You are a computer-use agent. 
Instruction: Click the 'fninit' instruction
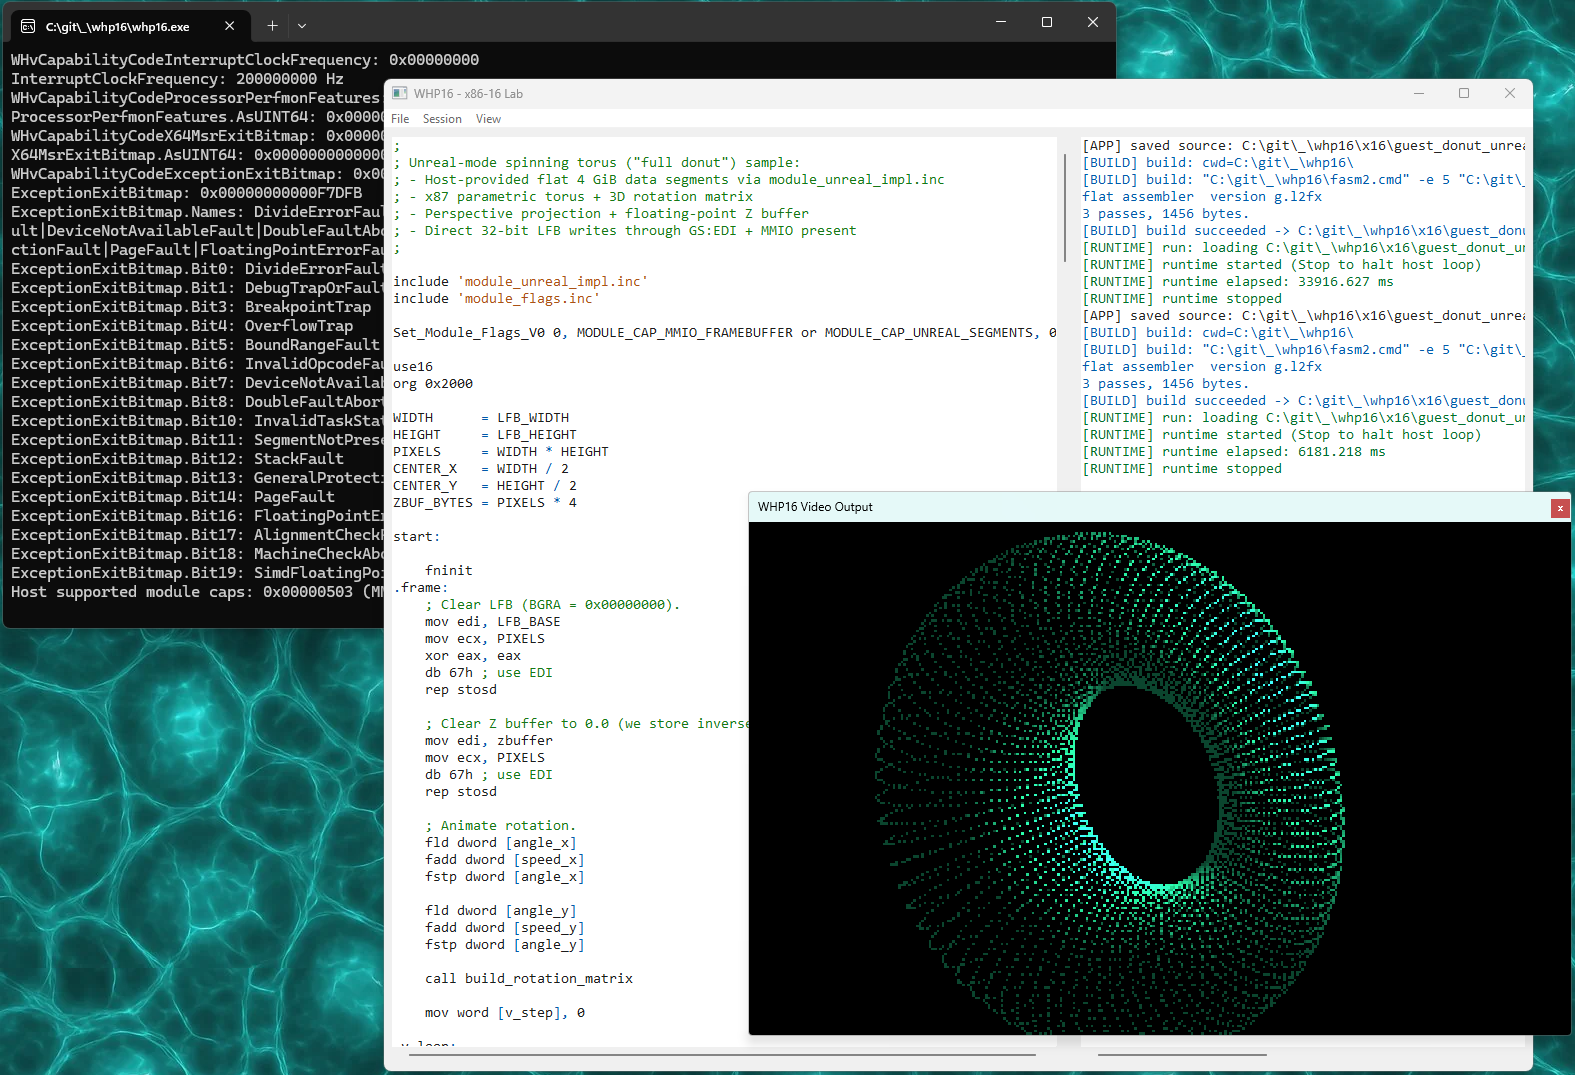coord(449,571)
